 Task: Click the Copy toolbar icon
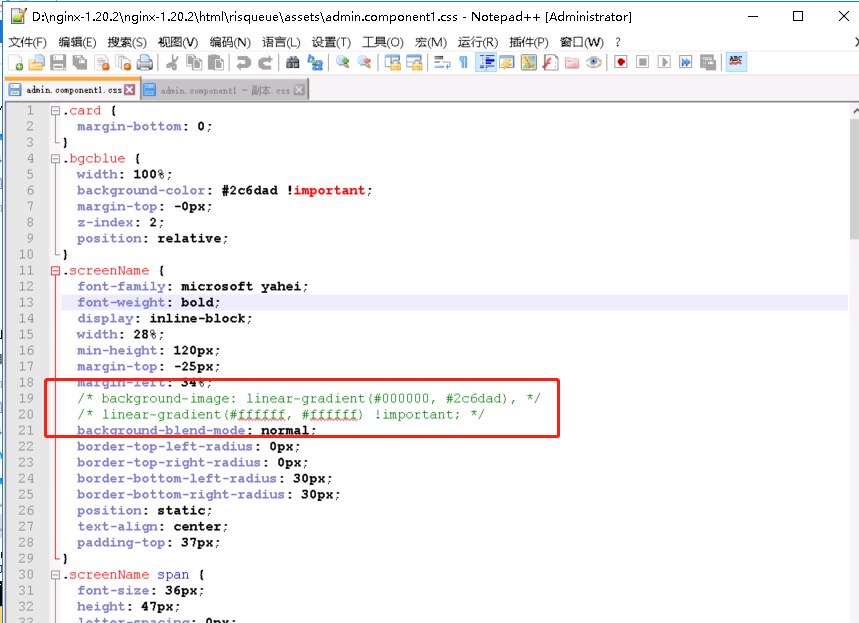point(194,63)
